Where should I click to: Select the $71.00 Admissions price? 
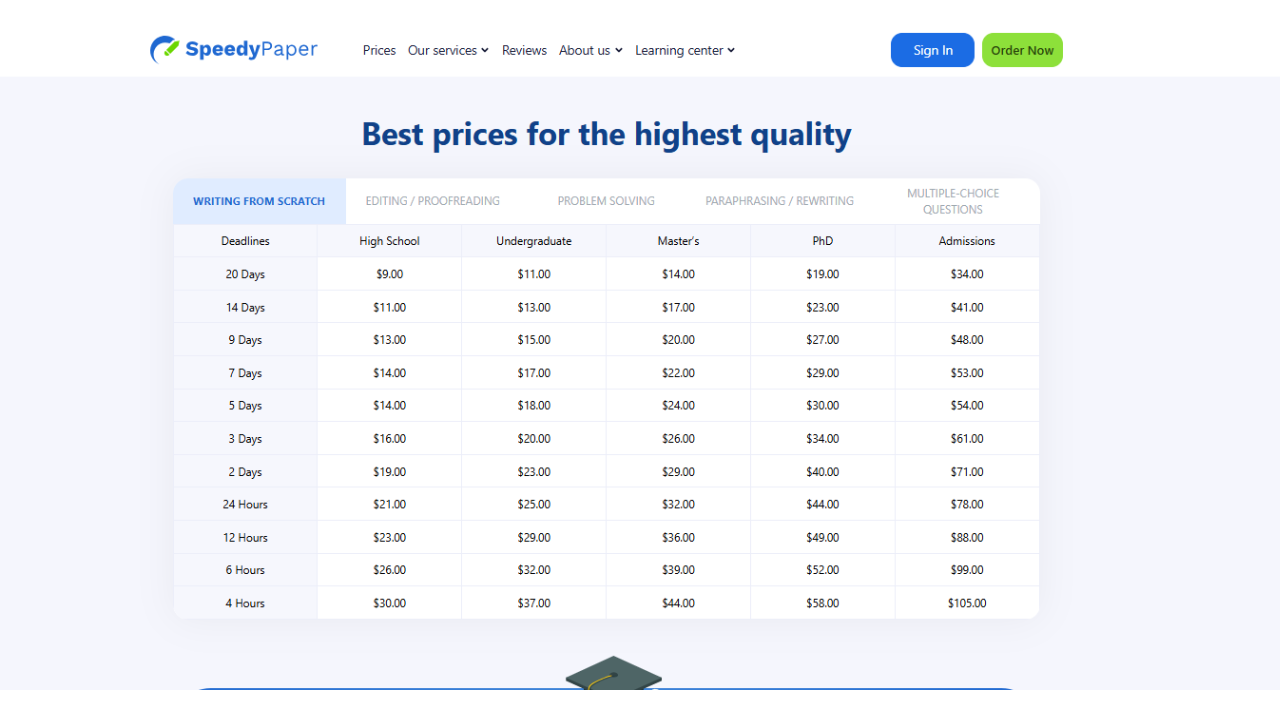click(967, 472)
